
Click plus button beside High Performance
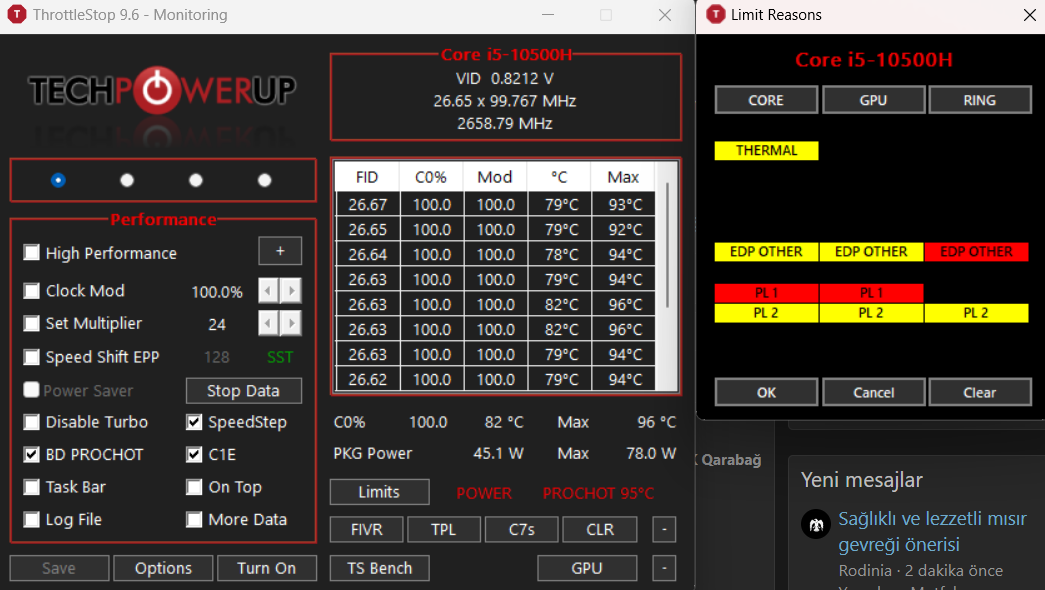280,251
